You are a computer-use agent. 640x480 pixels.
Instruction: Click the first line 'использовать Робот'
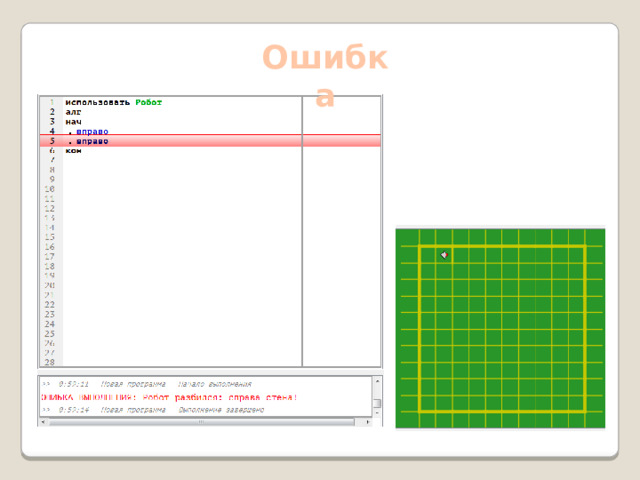[113, 102]
